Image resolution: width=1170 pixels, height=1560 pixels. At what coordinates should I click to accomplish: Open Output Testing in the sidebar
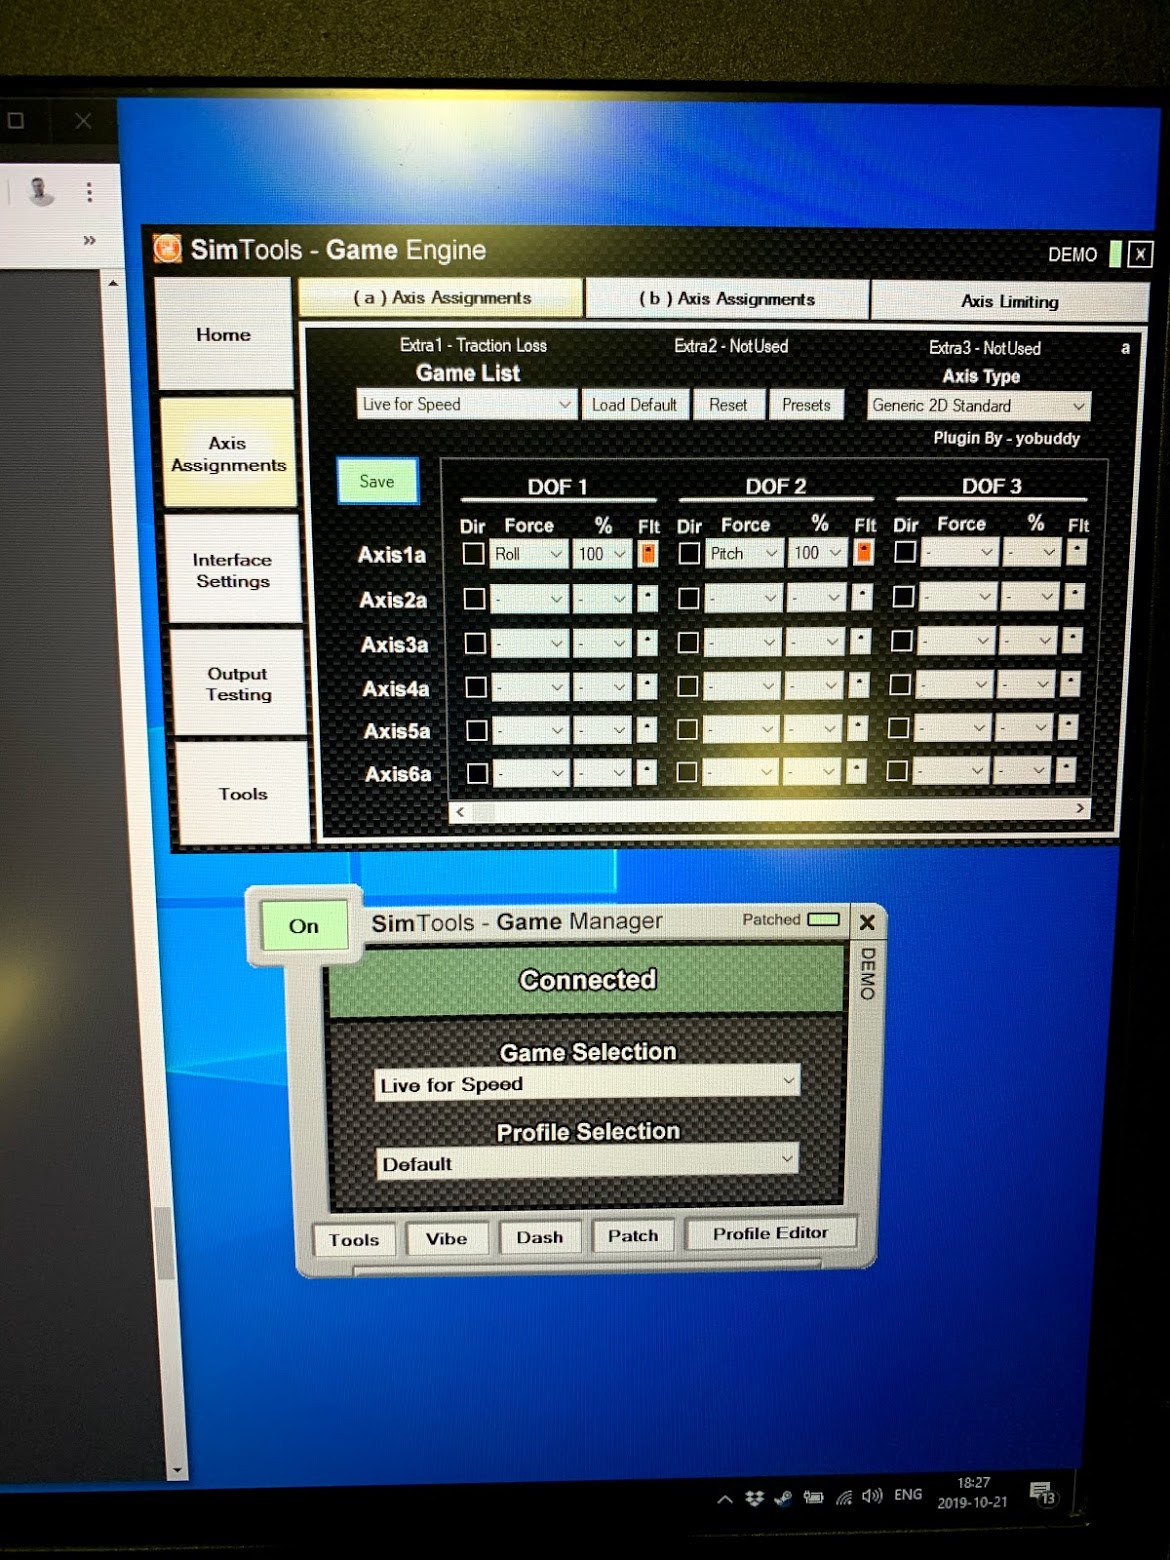click(238, 684)
